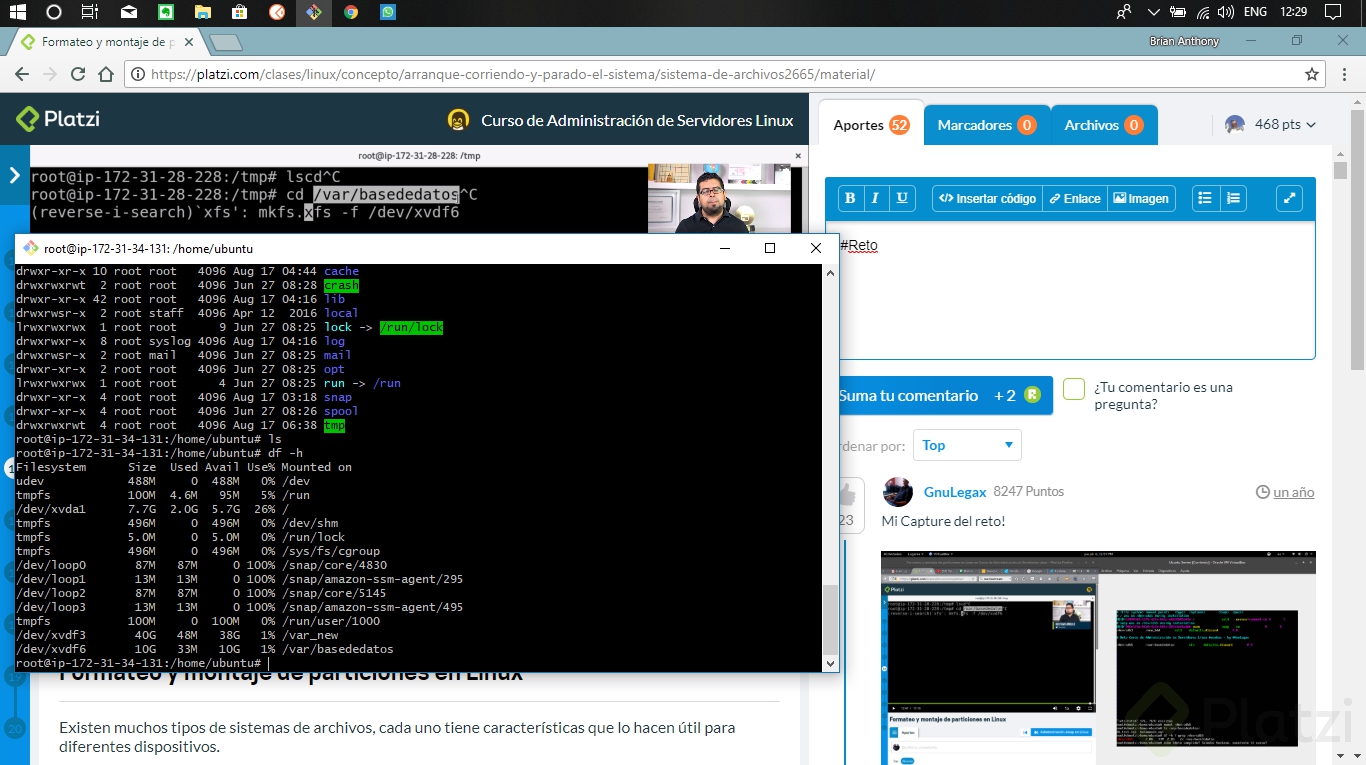Open Windows action center notifications
Viewport: 1366px width, 765px height.
click(x=1332, y=12)
